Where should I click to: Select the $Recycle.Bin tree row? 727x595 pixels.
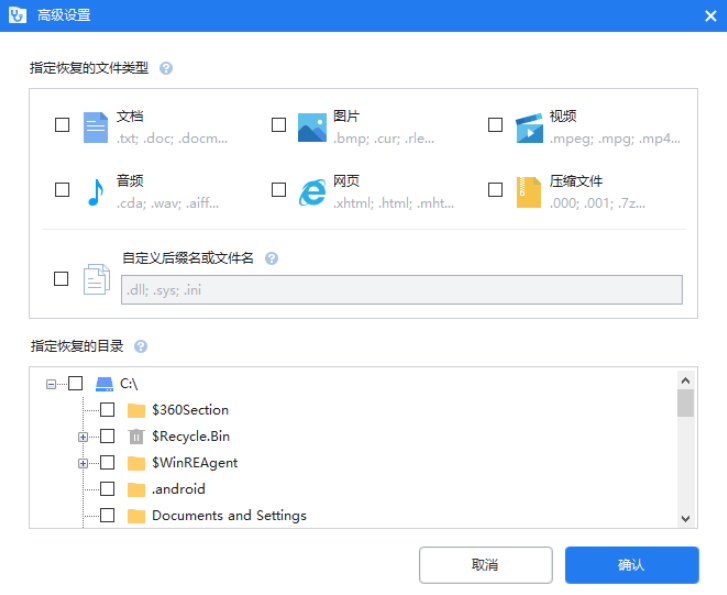[191, 436]
